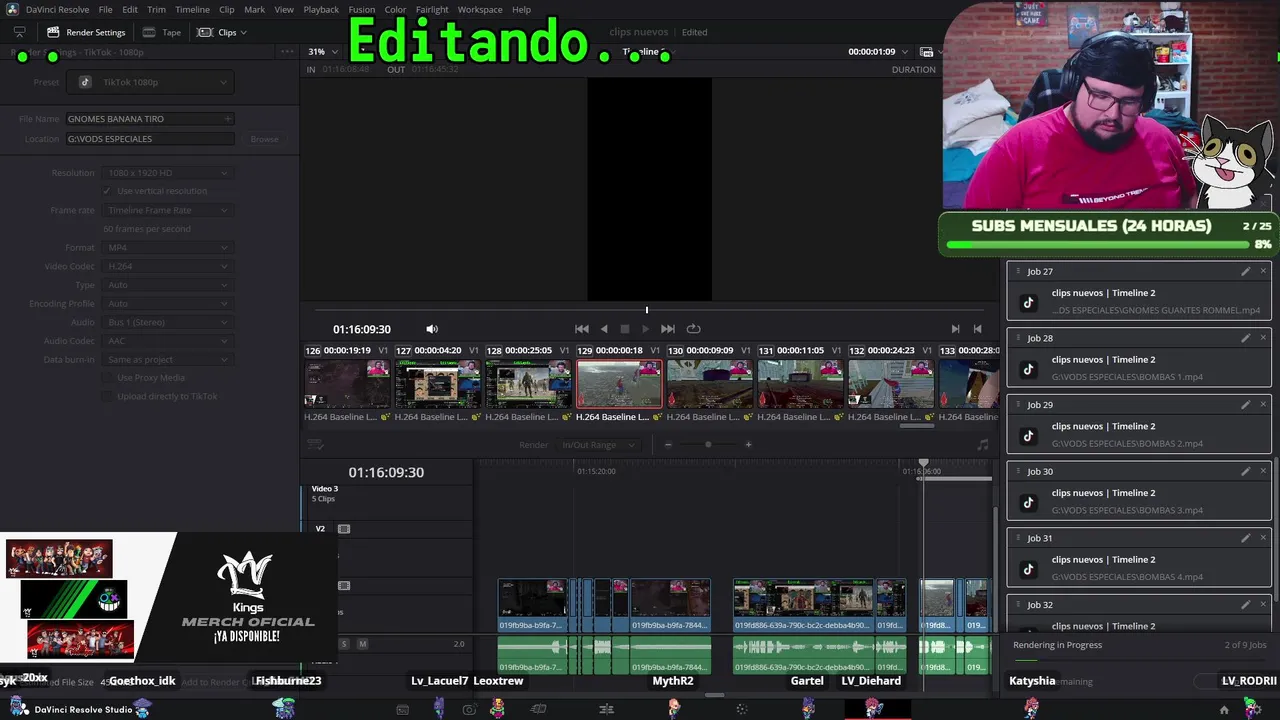The image size is (1280, 720).
Task: Go to the home icon in bottom bar
Action: click(x=1224, y=710)
